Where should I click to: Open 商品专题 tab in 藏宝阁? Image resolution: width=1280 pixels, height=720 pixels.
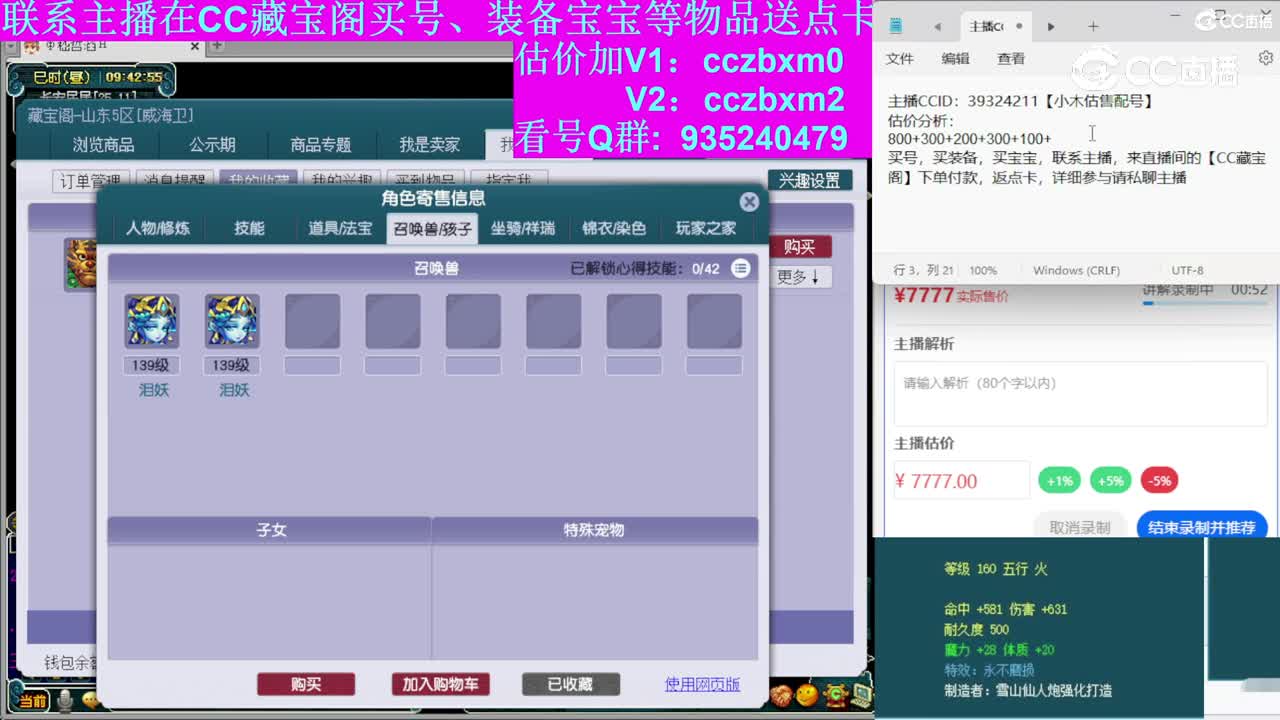point(321,145)
